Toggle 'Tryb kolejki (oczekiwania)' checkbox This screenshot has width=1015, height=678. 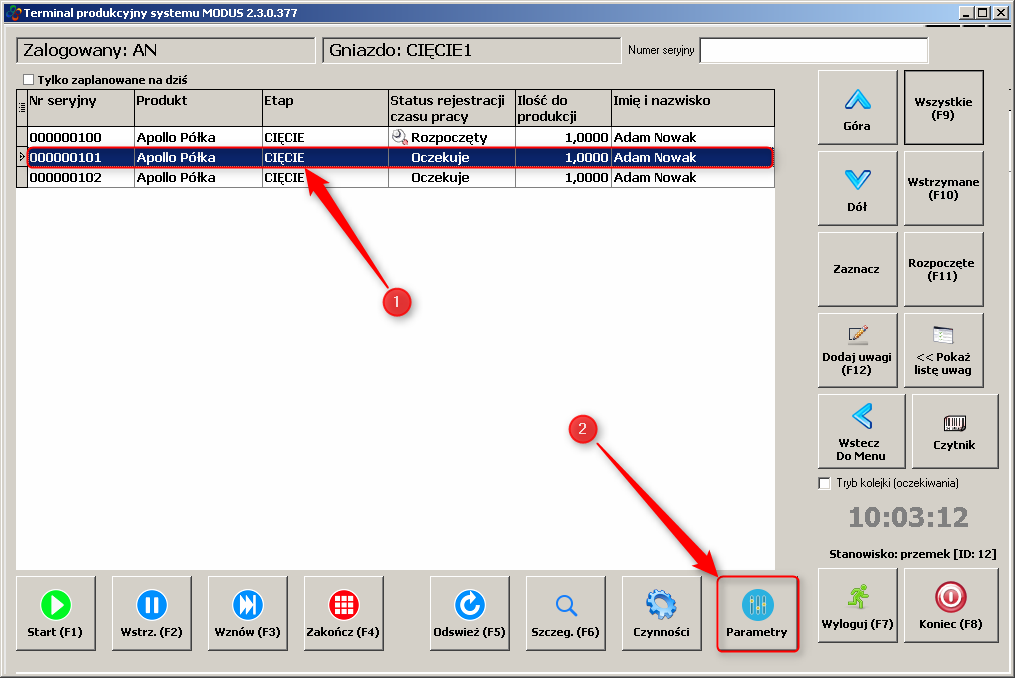point(825,483)
